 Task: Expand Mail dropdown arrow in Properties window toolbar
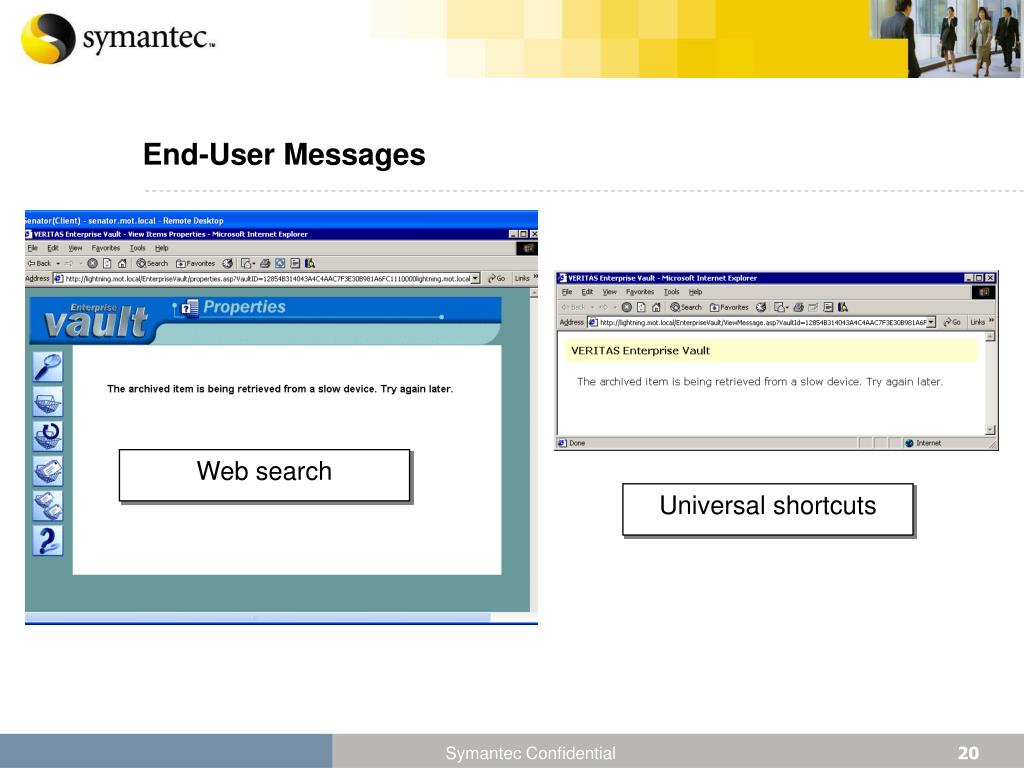pyautogui.click(x=253, y=264)
